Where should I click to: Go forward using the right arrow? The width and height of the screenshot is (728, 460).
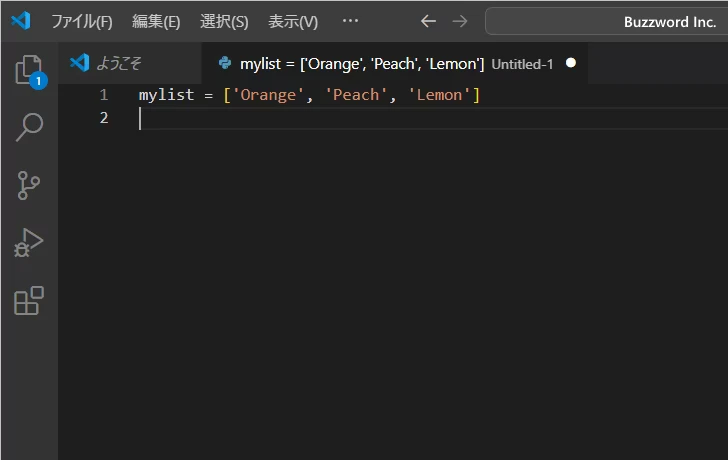pyautogui.click(x=459, y=21)
